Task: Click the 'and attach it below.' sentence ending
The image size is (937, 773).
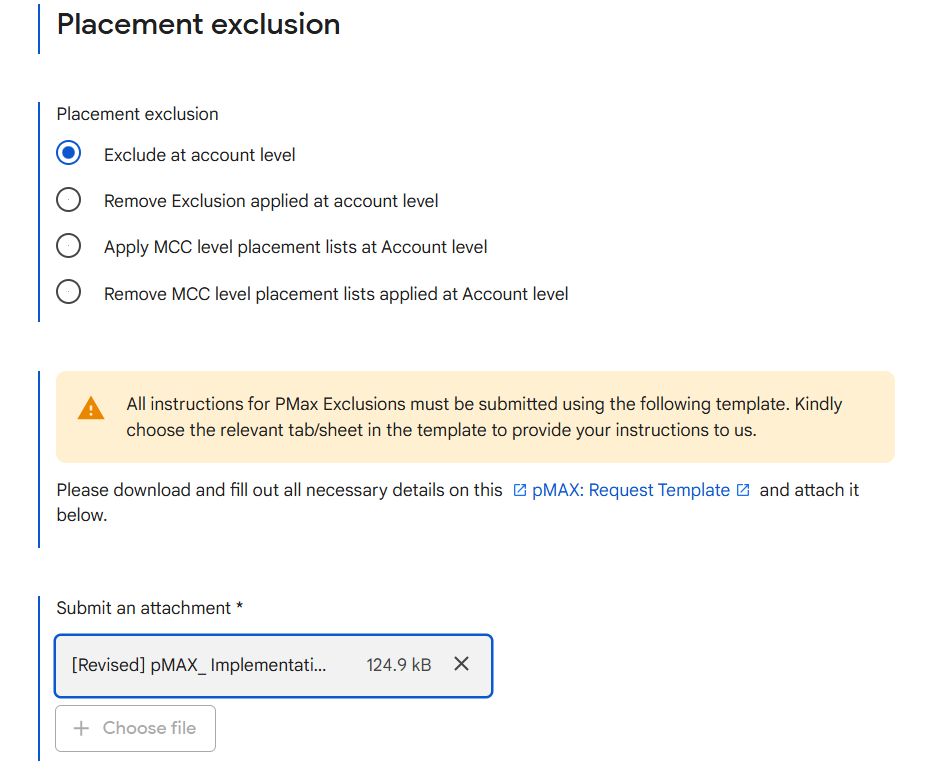Action: pos(808,490)
